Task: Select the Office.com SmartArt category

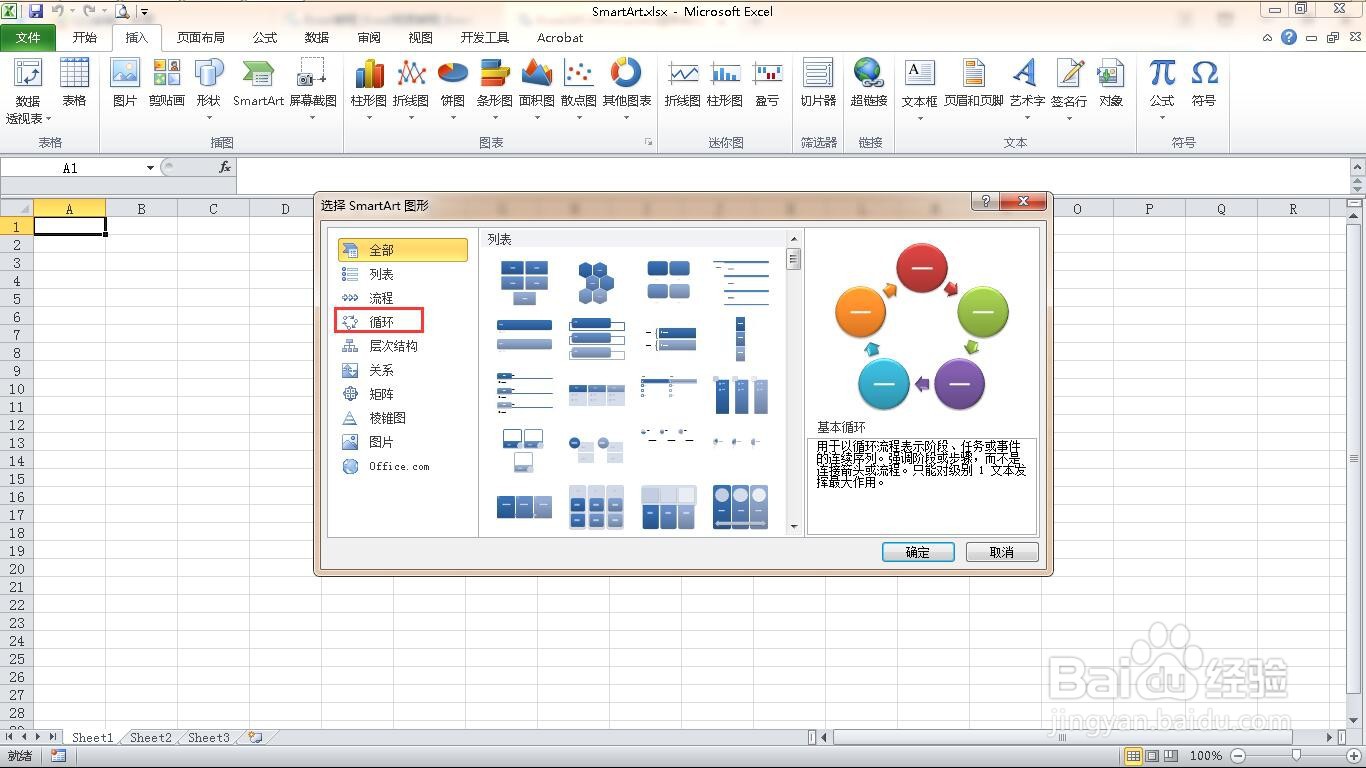Action: pyautogui.click(x=403, y=466)
